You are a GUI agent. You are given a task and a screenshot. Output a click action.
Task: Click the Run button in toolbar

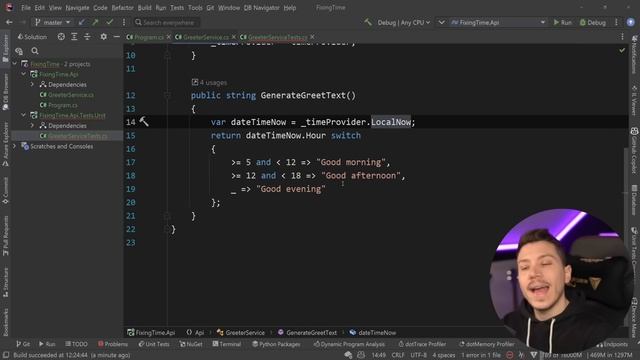(562, 22)
